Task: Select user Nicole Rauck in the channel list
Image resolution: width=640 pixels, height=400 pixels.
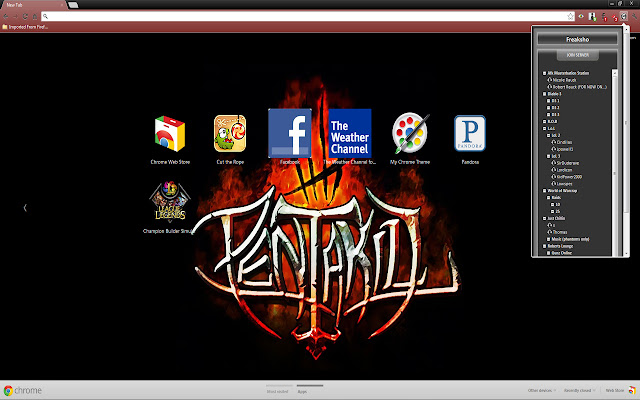Action: point(564,80)
